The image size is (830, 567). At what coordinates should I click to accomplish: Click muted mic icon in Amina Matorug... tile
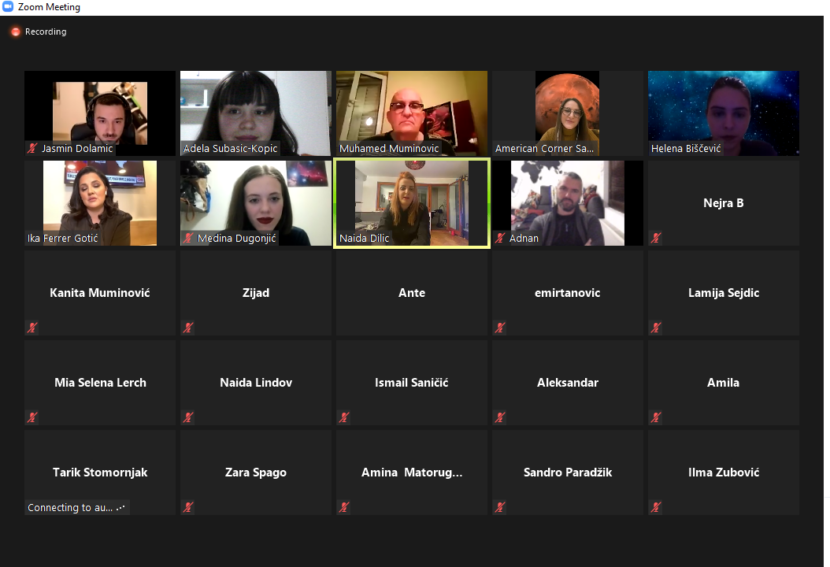pos(344,507)
